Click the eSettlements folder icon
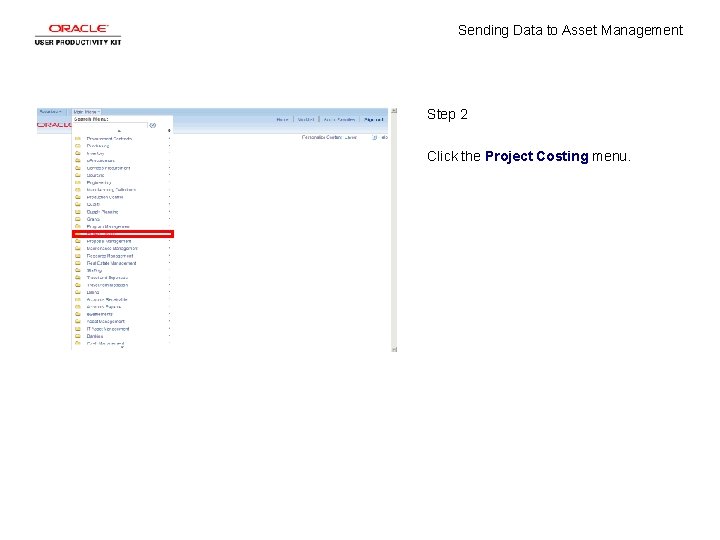720x540 pixels. pyautogui.click(x=78, y=314)
